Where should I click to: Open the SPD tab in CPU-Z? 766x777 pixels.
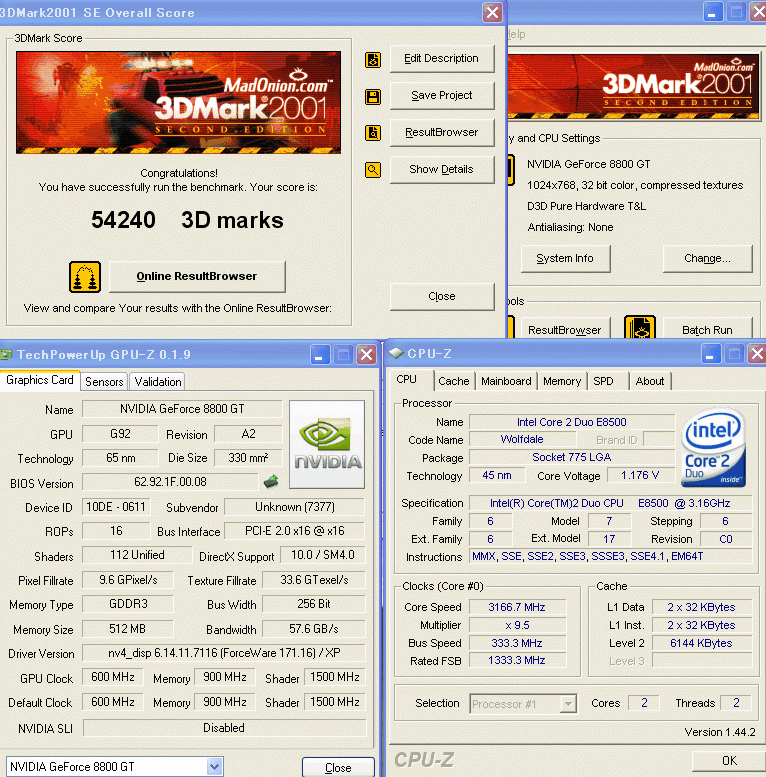[603, 381]
